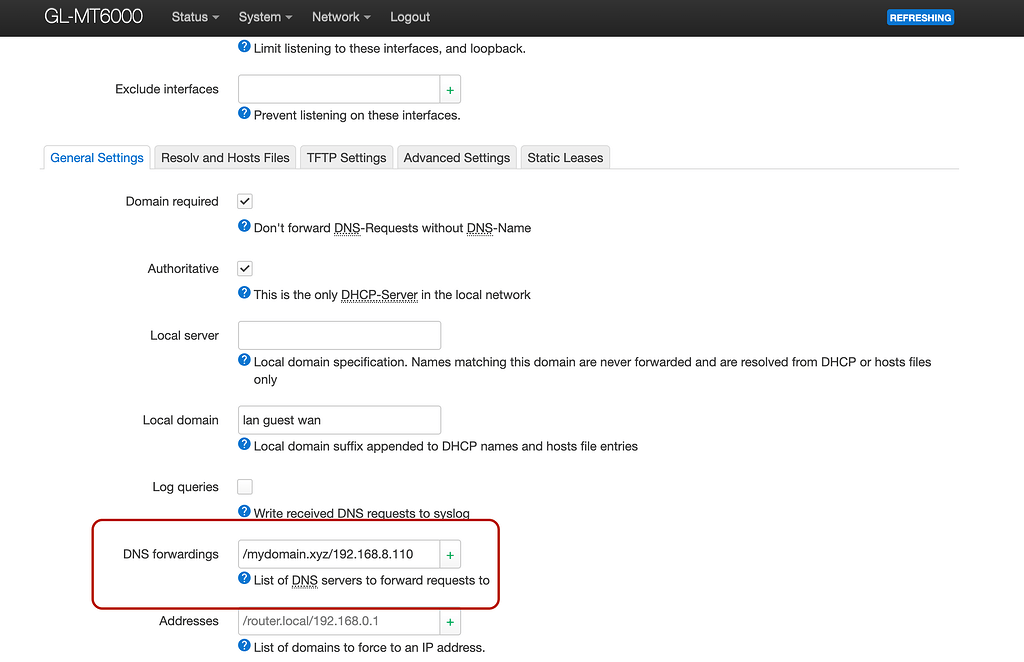Open help for Log queries setting

click(243, 512)
